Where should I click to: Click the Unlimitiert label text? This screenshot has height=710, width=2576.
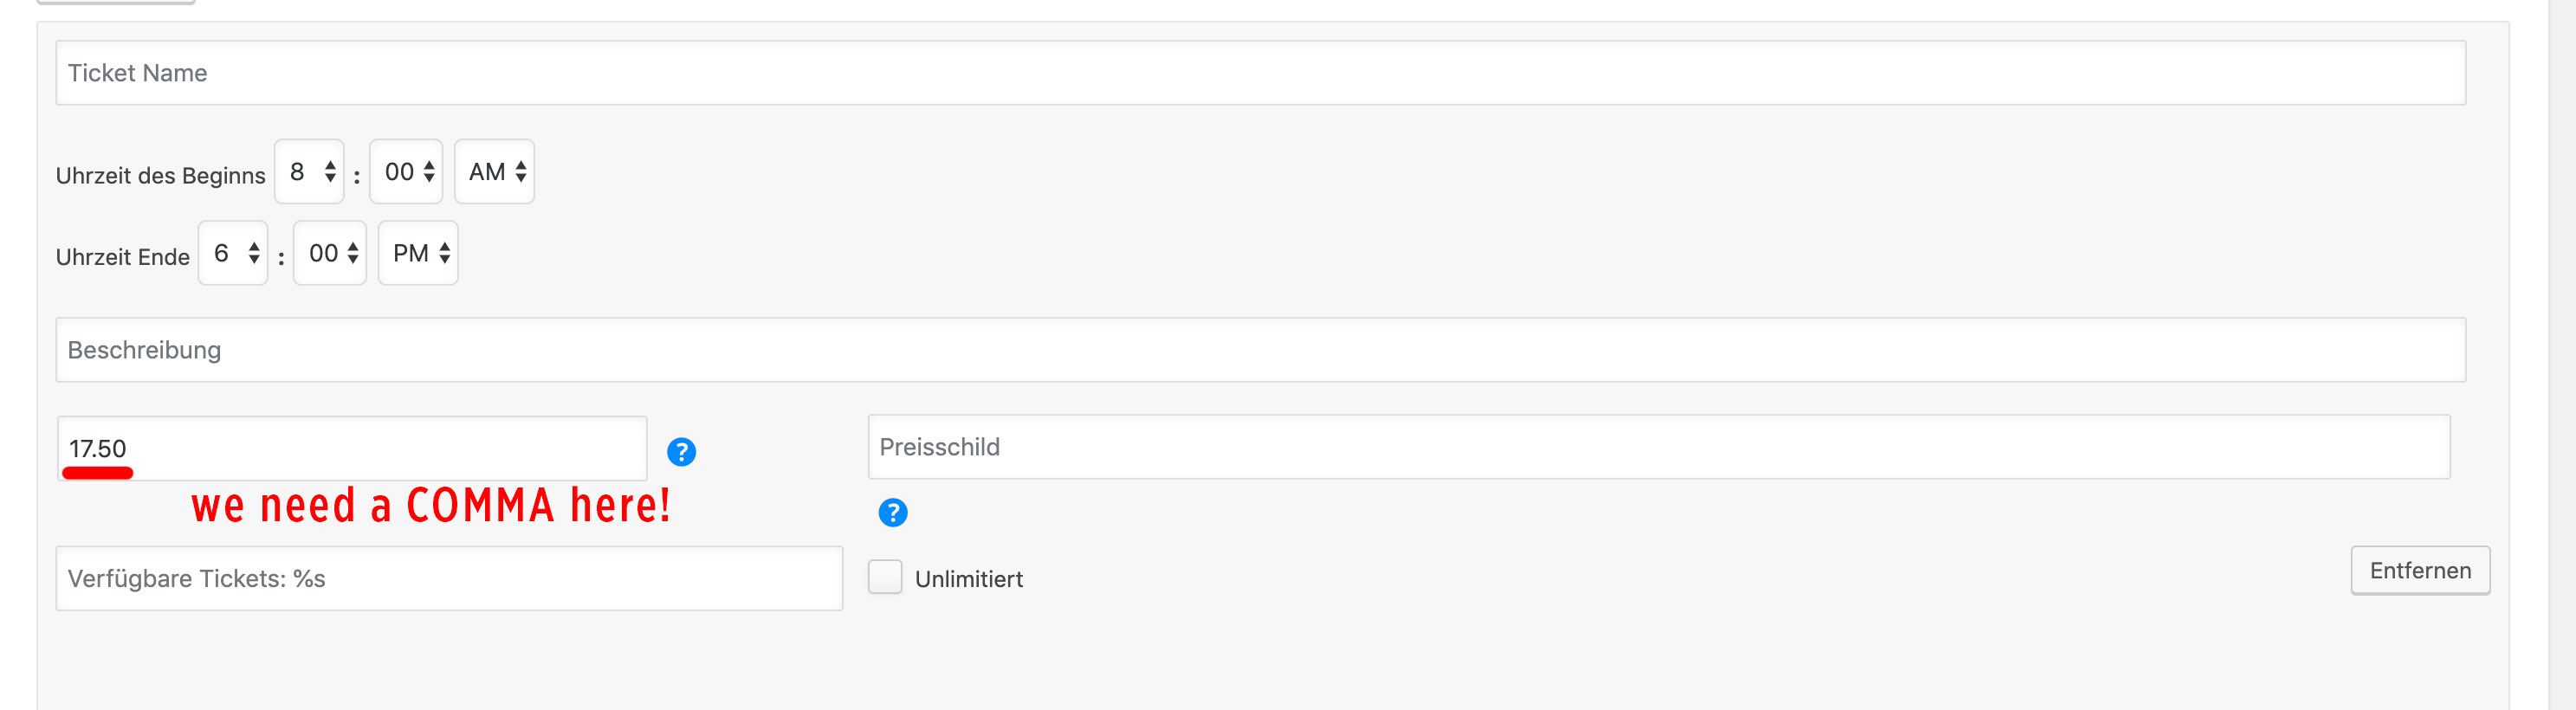(x=968, y=579)
